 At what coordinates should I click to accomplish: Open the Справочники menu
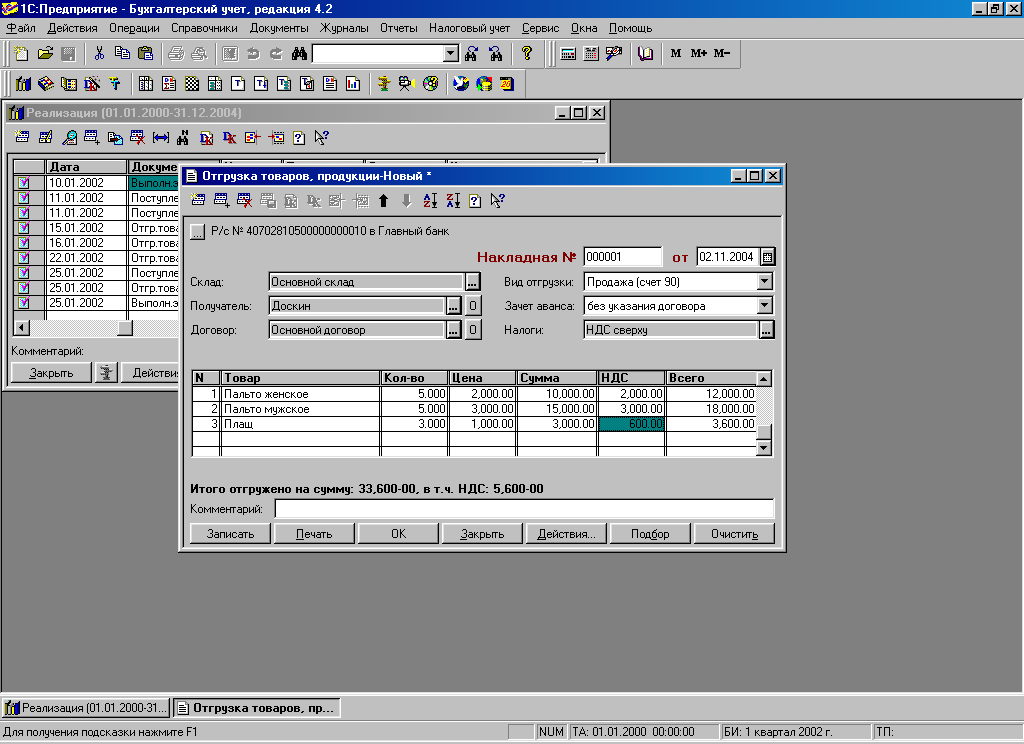(204, 28)
